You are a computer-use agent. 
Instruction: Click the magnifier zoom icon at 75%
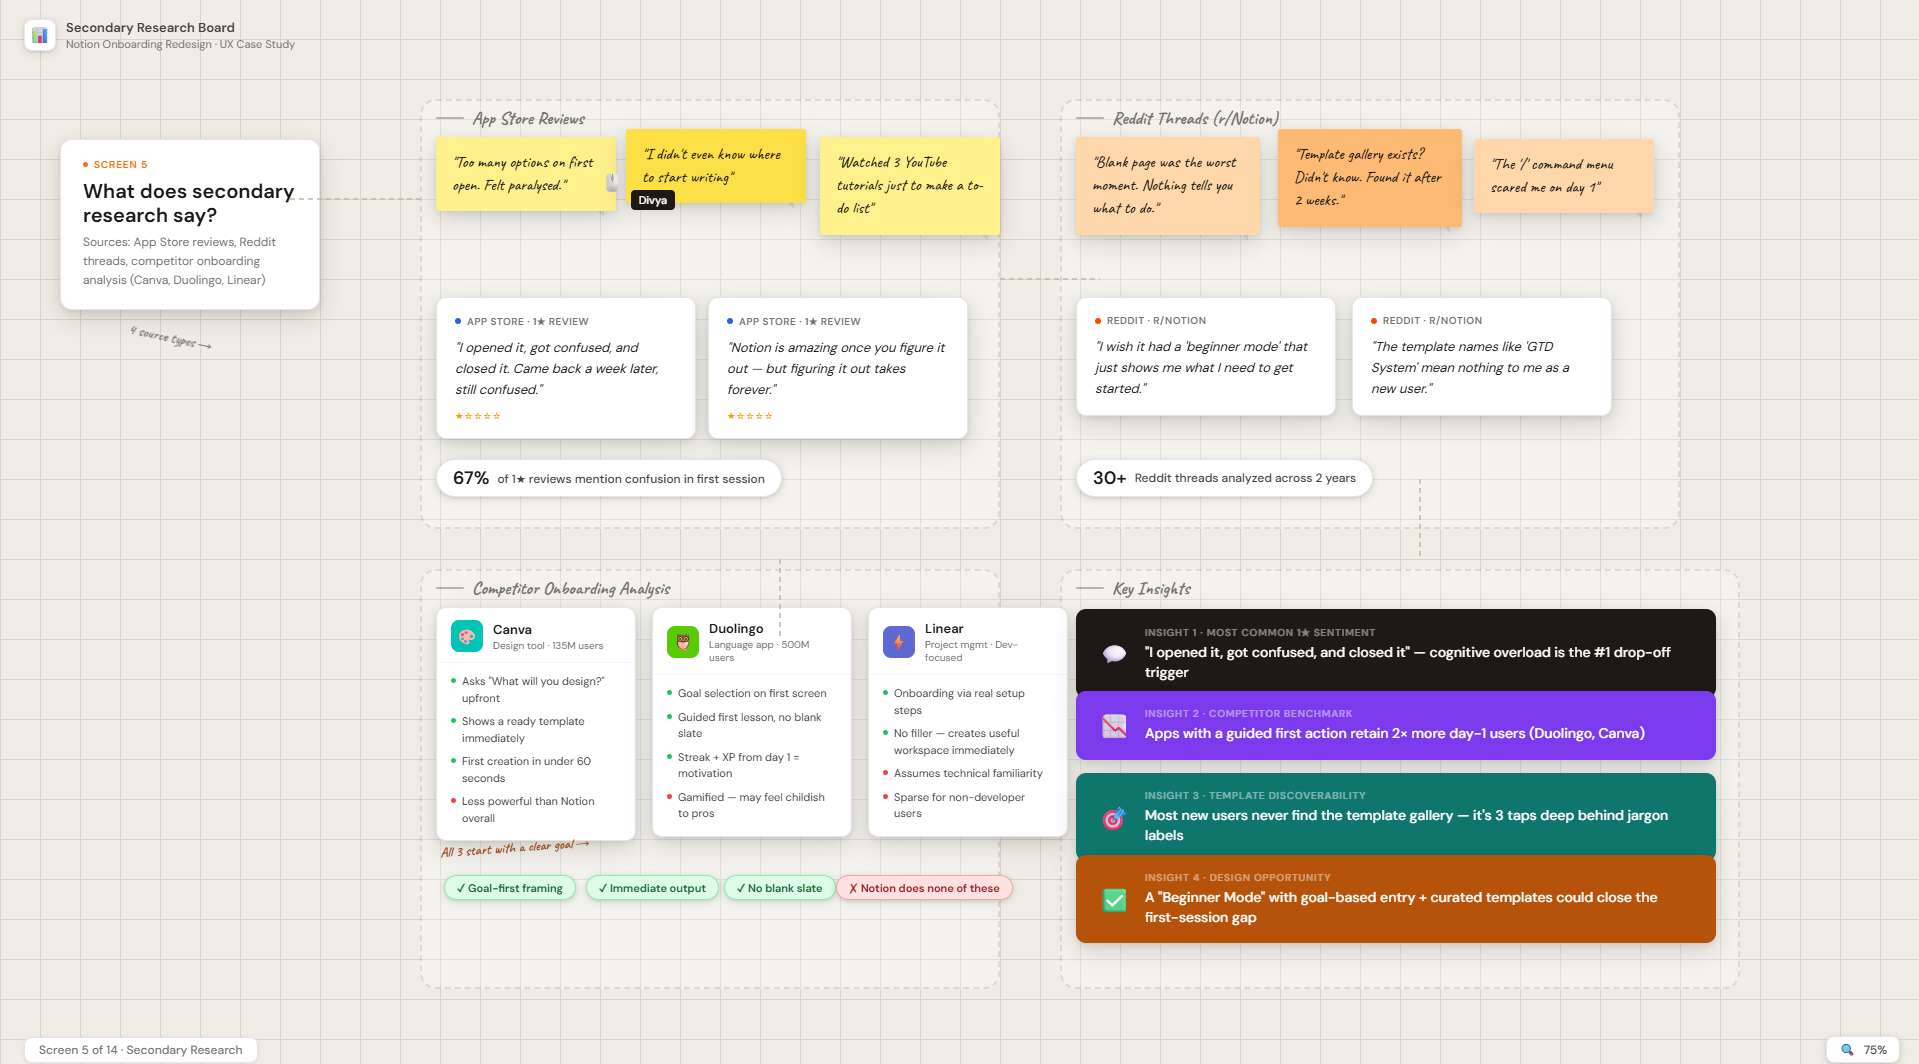click(x=1847, y=1050)
